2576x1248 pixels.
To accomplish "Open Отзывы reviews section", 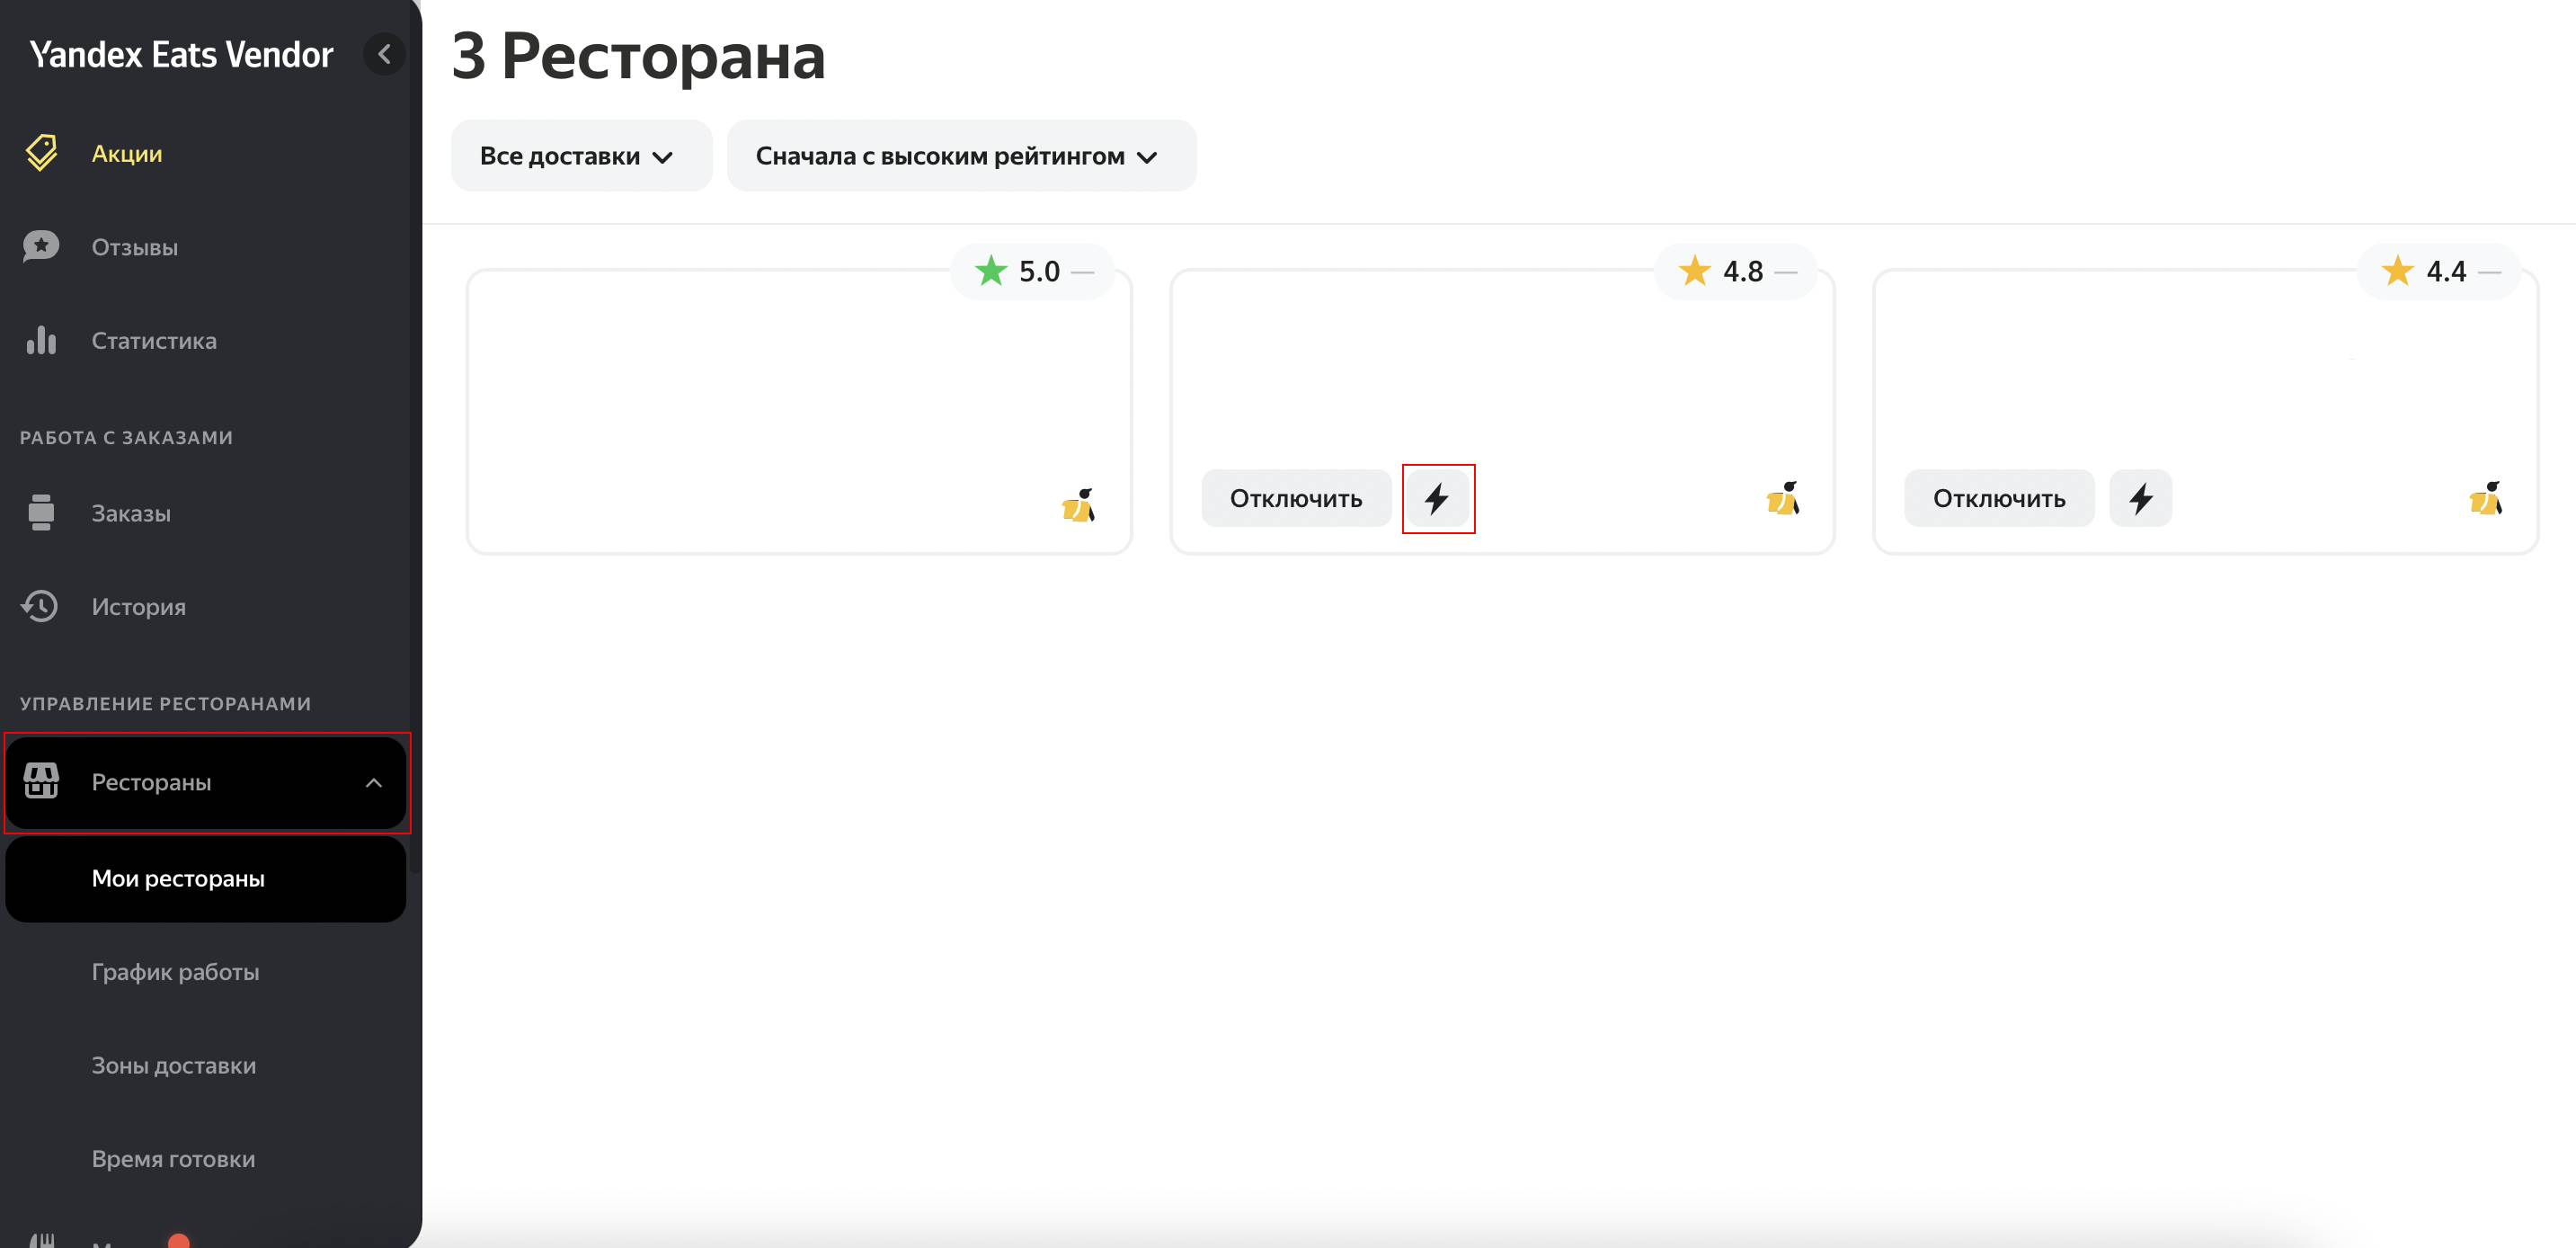I will [x=134, y=247].
